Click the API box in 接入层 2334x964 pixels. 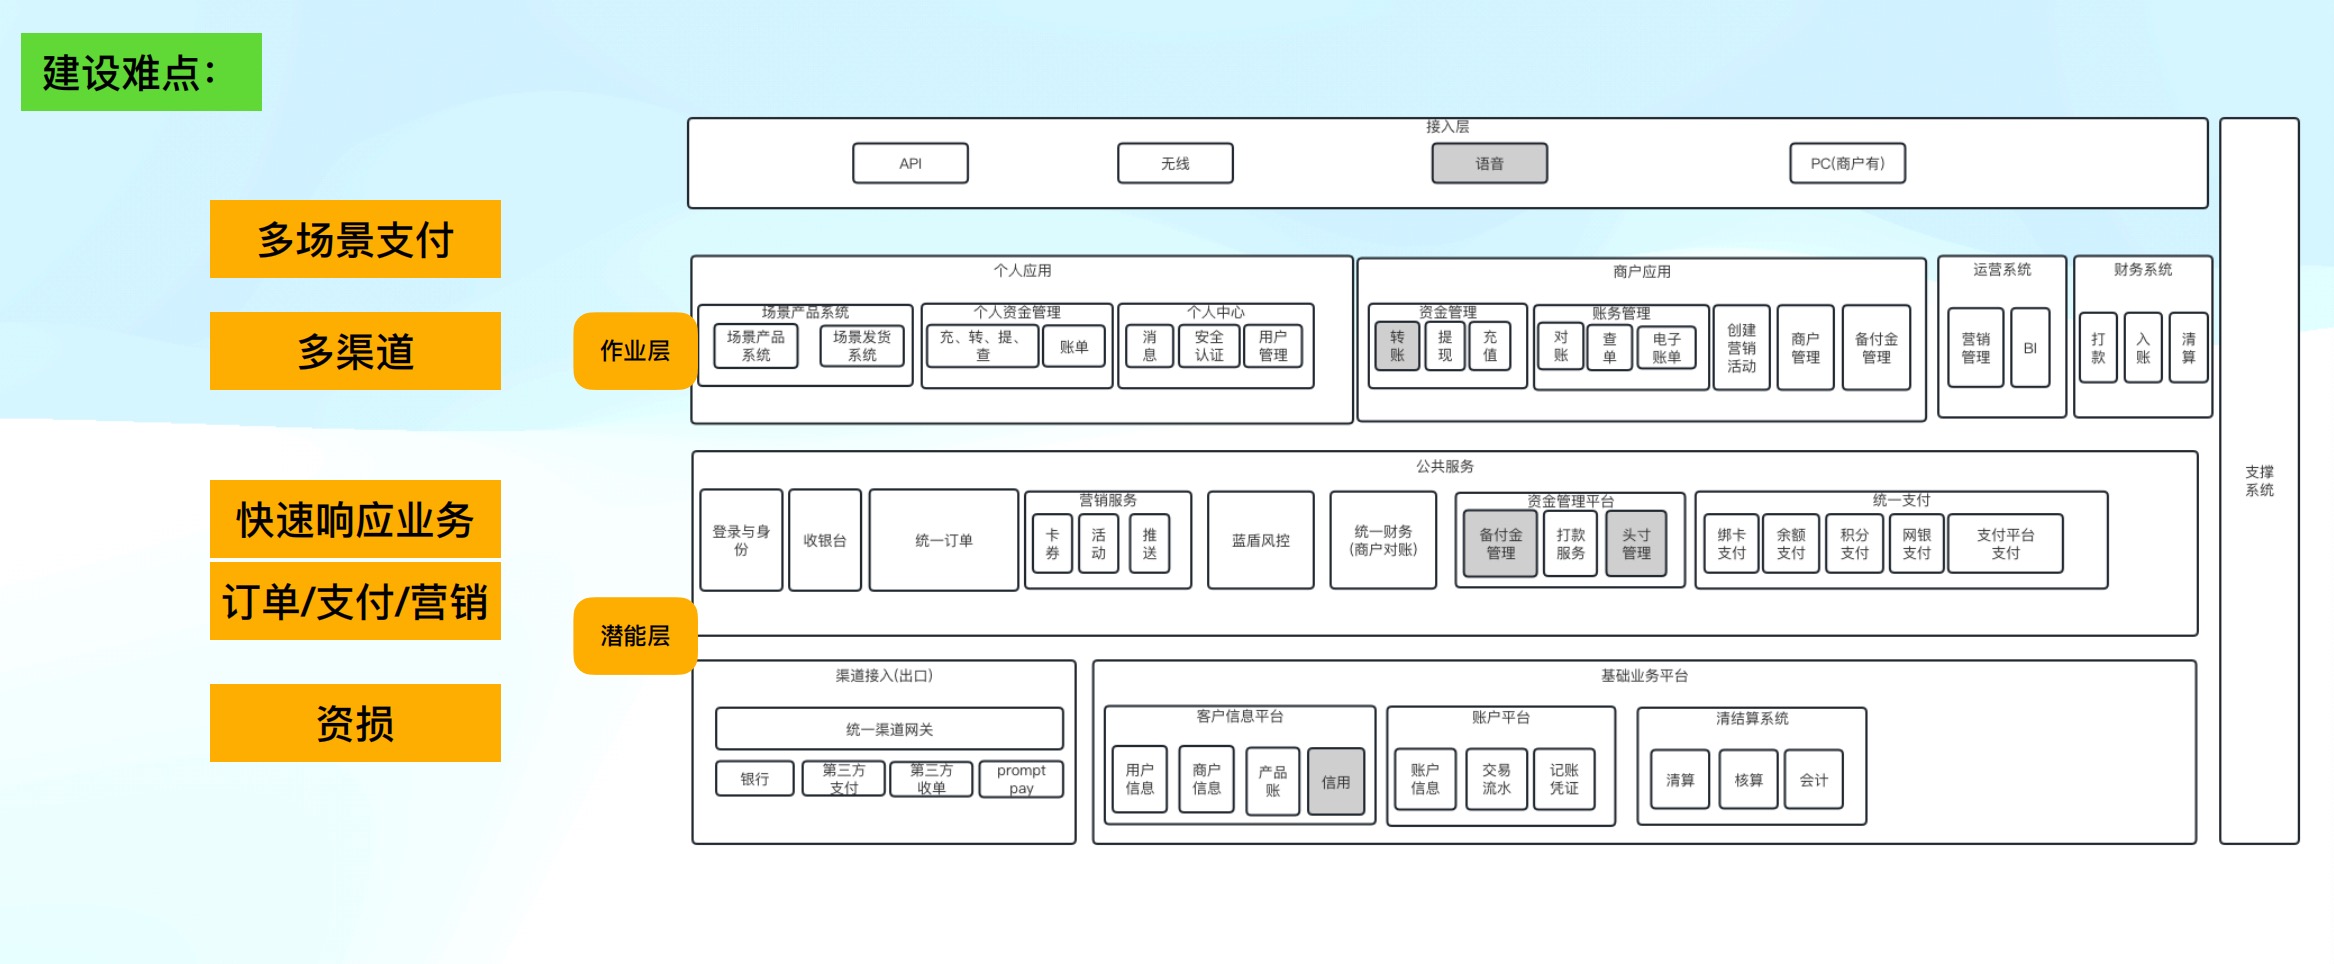[910, 163]
